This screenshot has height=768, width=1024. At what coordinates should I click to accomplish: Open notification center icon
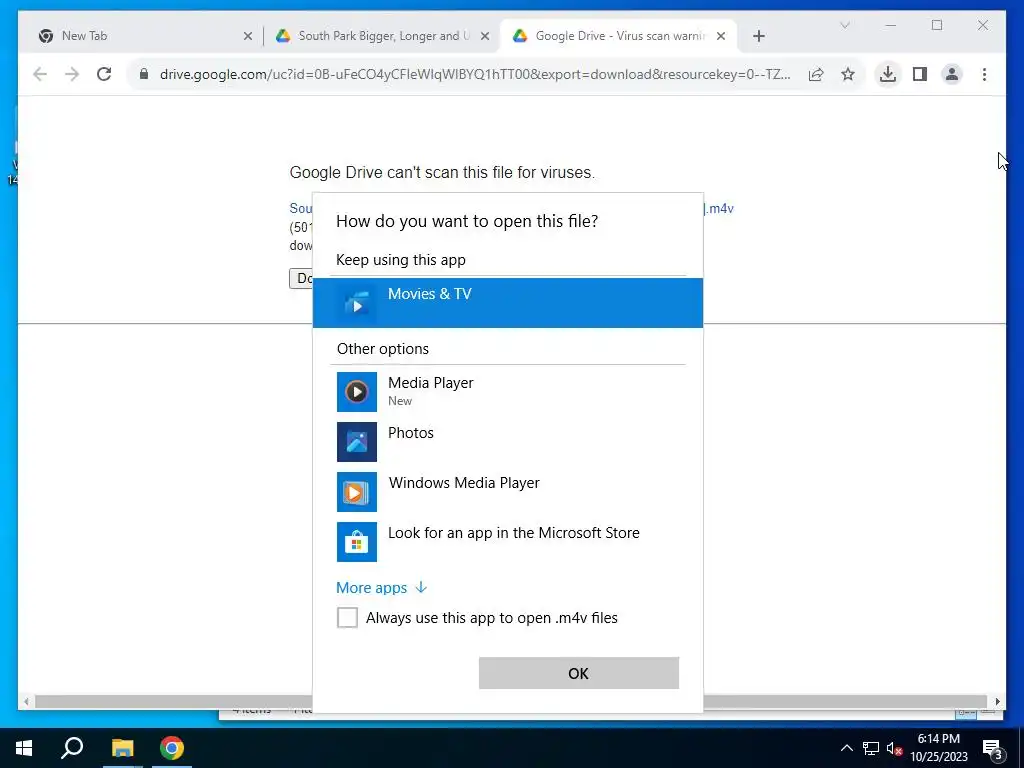(x=992, y=748)
